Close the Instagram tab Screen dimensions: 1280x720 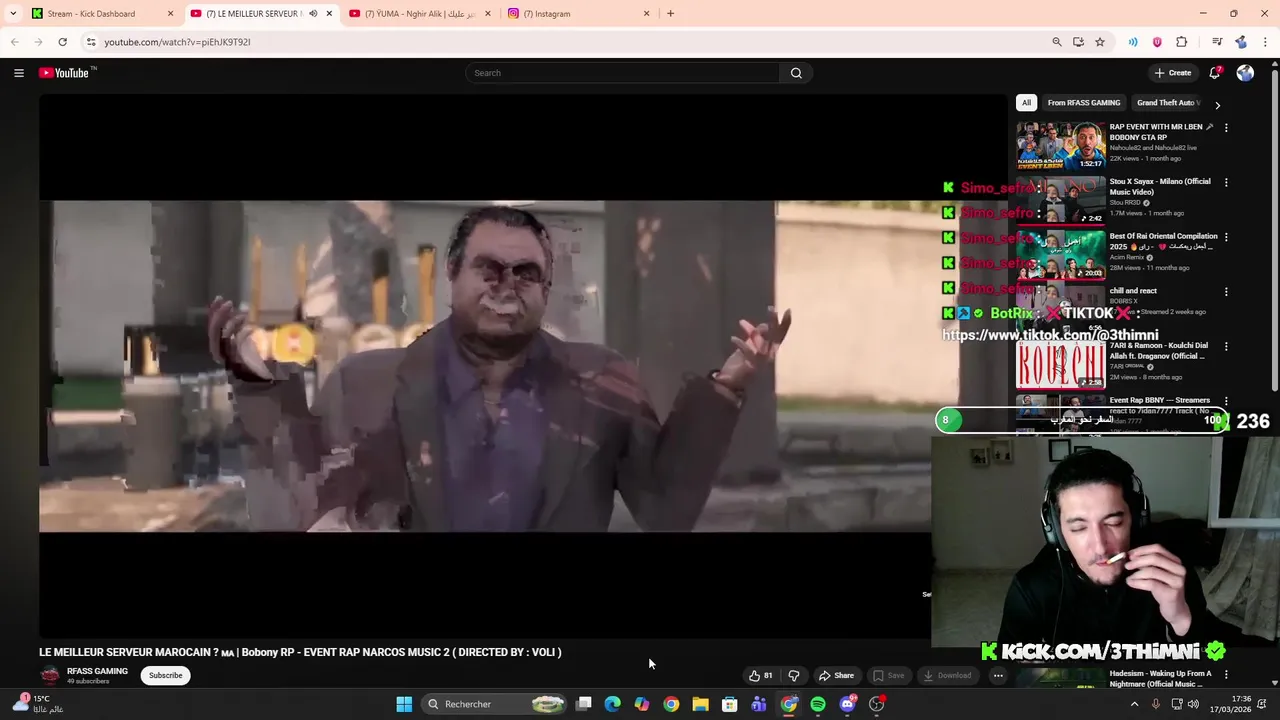(x=646, y=14)
